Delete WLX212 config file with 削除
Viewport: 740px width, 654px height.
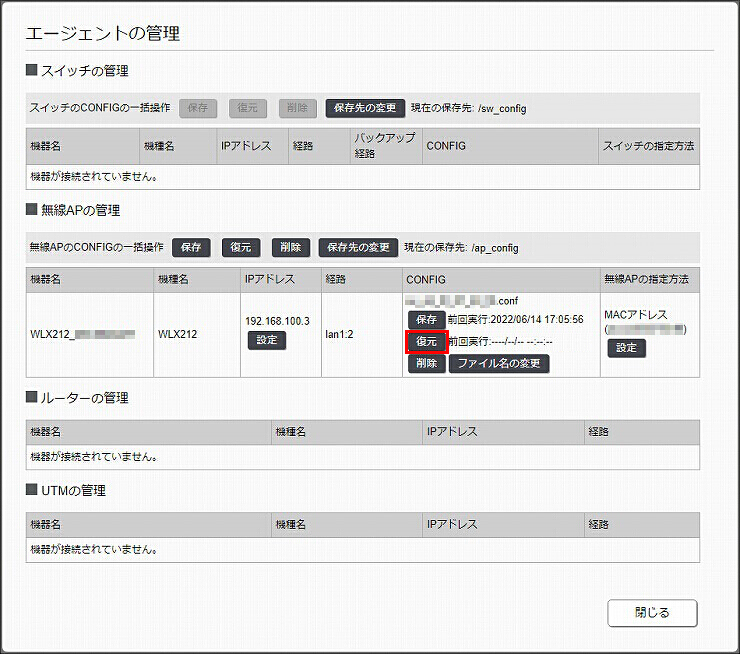click(x=427, y=363)
